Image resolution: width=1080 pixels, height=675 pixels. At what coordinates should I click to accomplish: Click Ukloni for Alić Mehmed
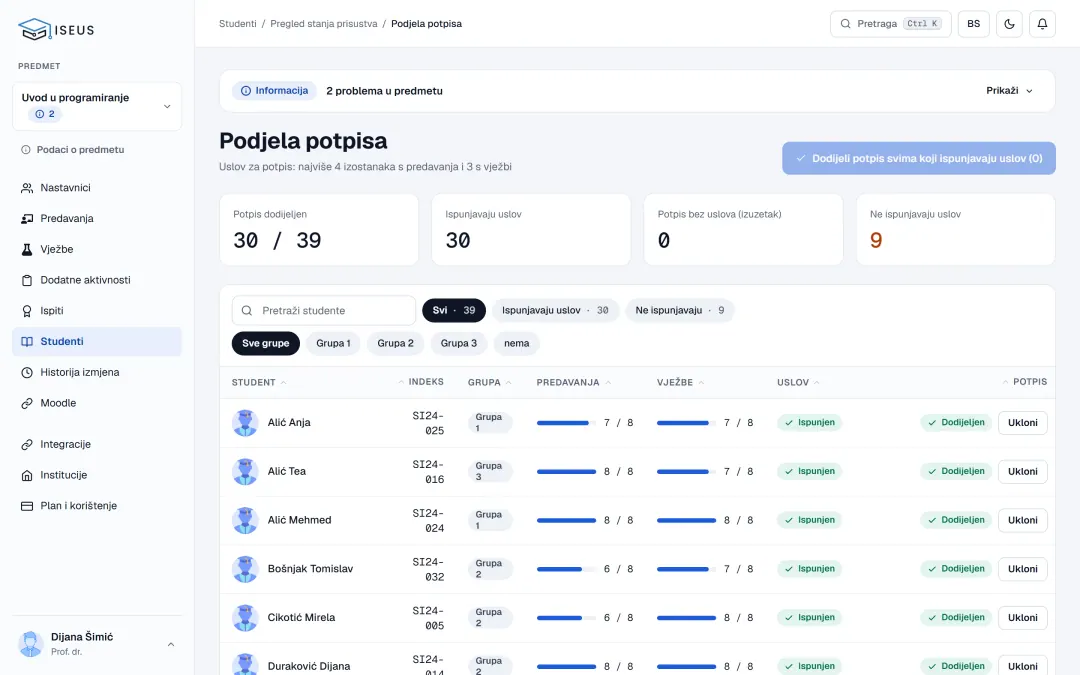coord(1023,520)
